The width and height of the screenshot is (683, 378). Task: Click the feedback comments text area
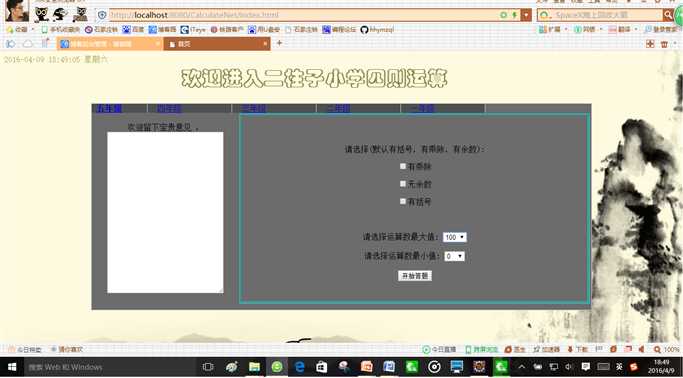coord(165,213)
